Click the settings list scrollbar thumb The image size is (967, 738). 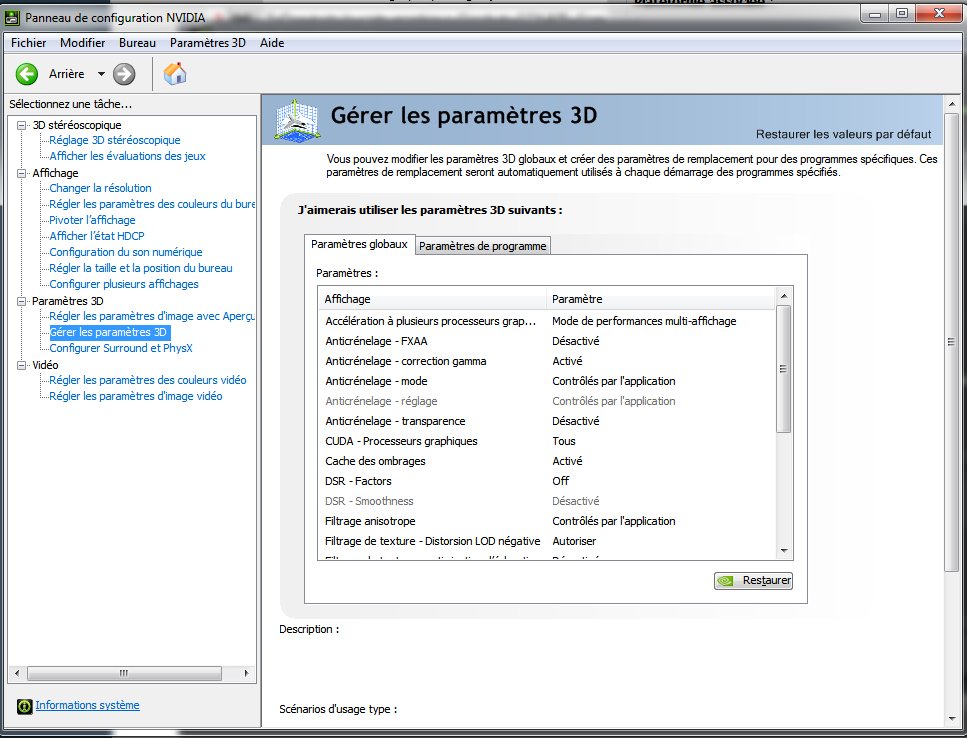[784, 369]
